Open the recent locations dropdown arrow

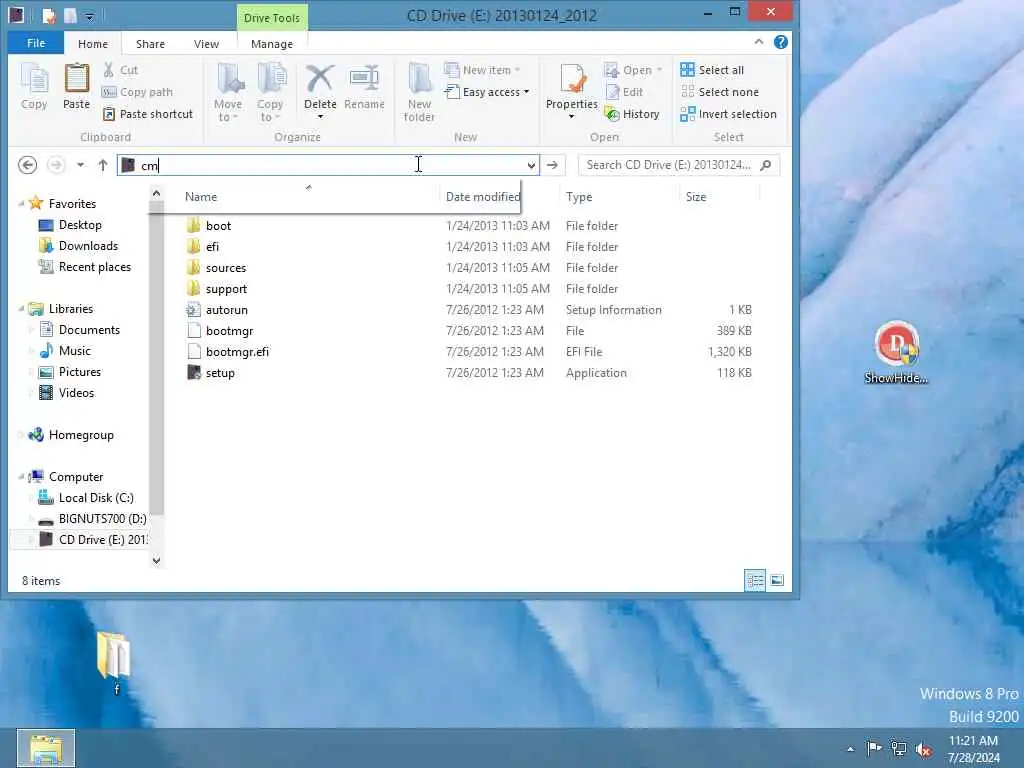tap(80, 165)
